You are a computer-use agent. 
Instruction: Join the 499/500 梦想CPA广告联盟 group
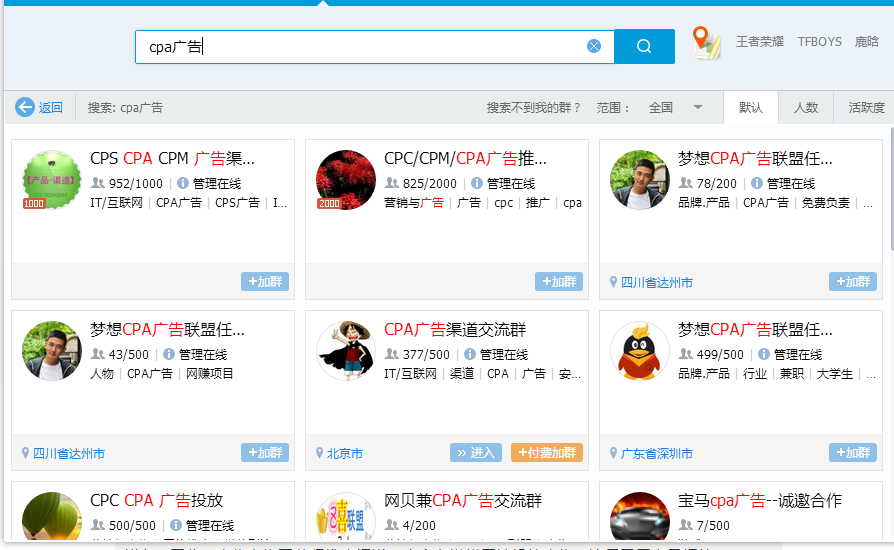[853, 453]
